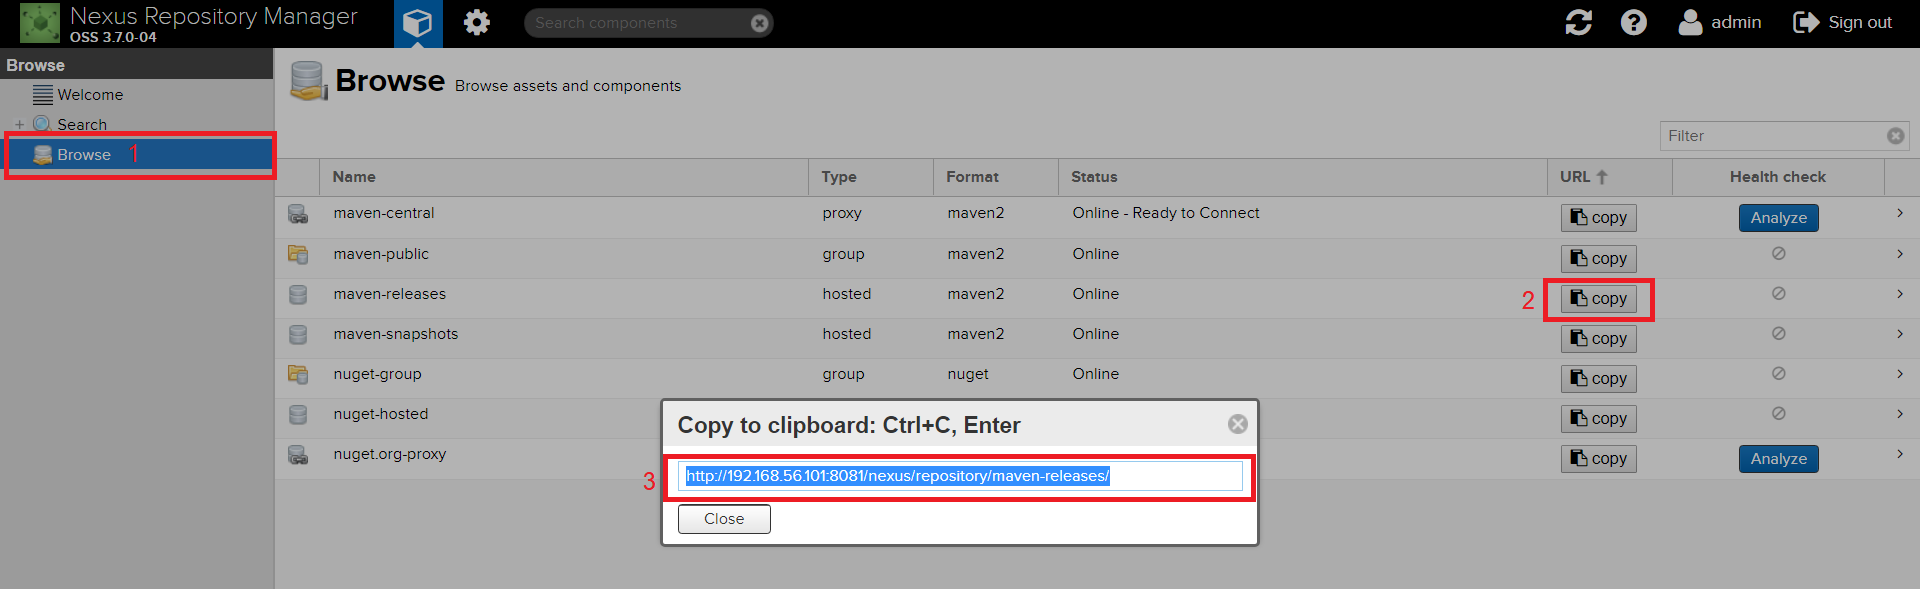The width and height of the screenshot is (1925, 590).
Task: Sign out of Nexus
Action: click(x=1842, y=22)
